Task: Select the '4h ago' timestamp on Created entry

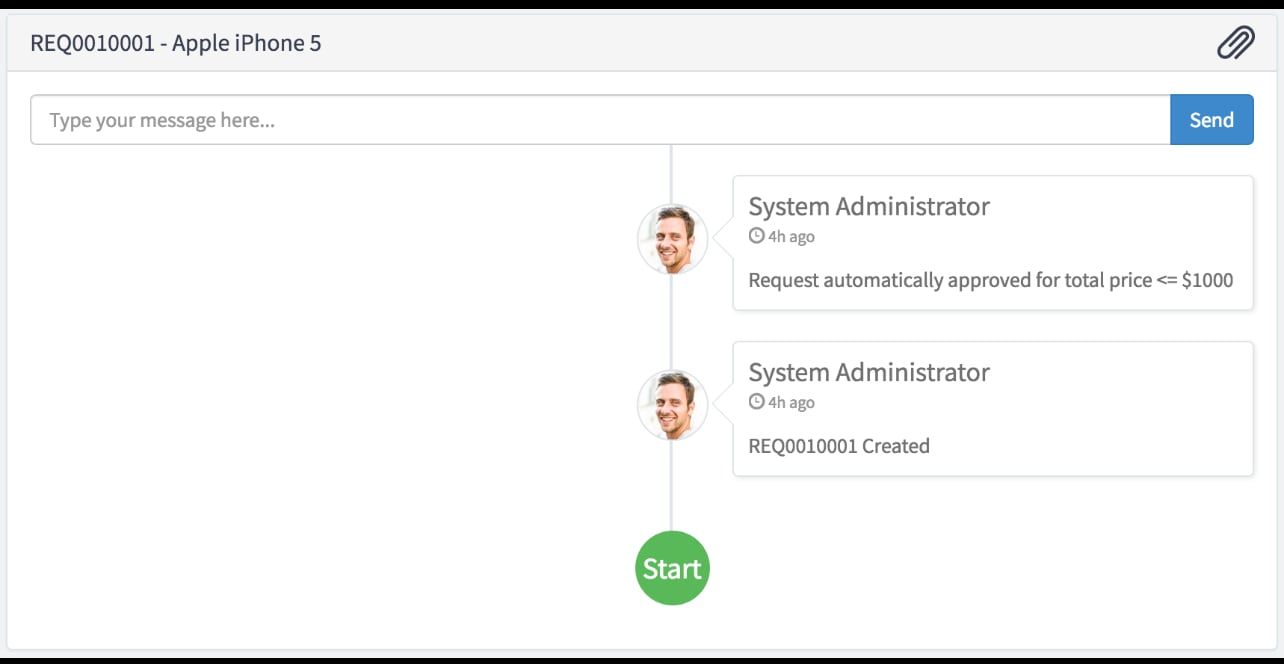Action: click(791, 402)
